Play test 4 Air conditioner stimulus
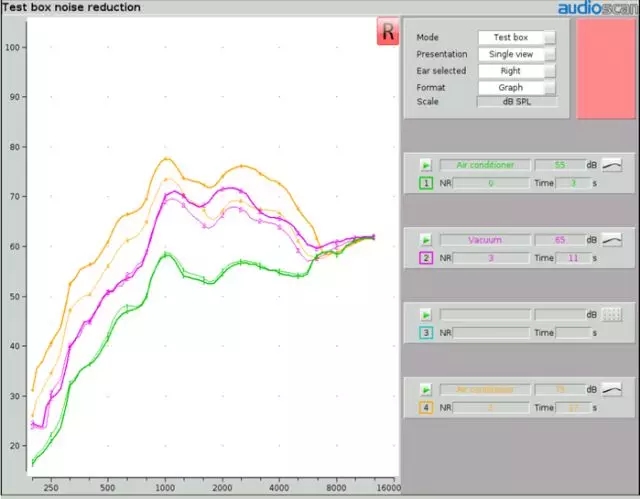 tap(425, 389)
